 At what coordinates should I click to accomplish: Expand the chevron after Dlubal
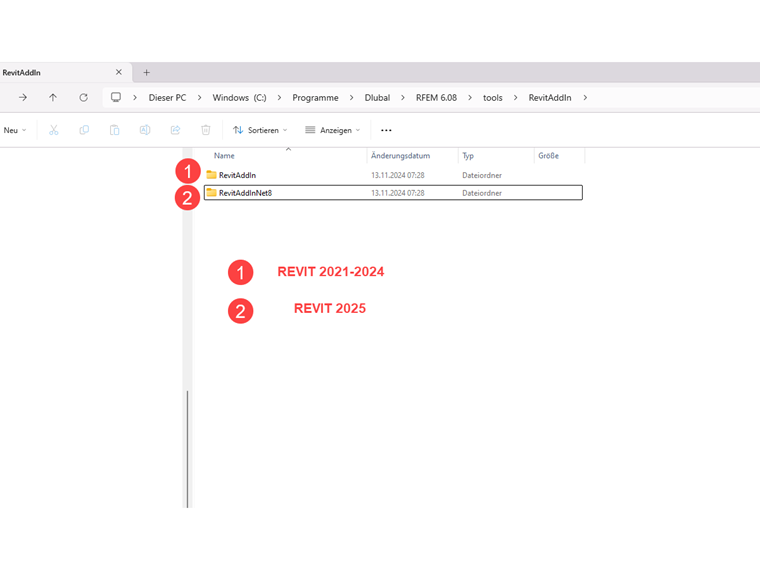point(403,97)
